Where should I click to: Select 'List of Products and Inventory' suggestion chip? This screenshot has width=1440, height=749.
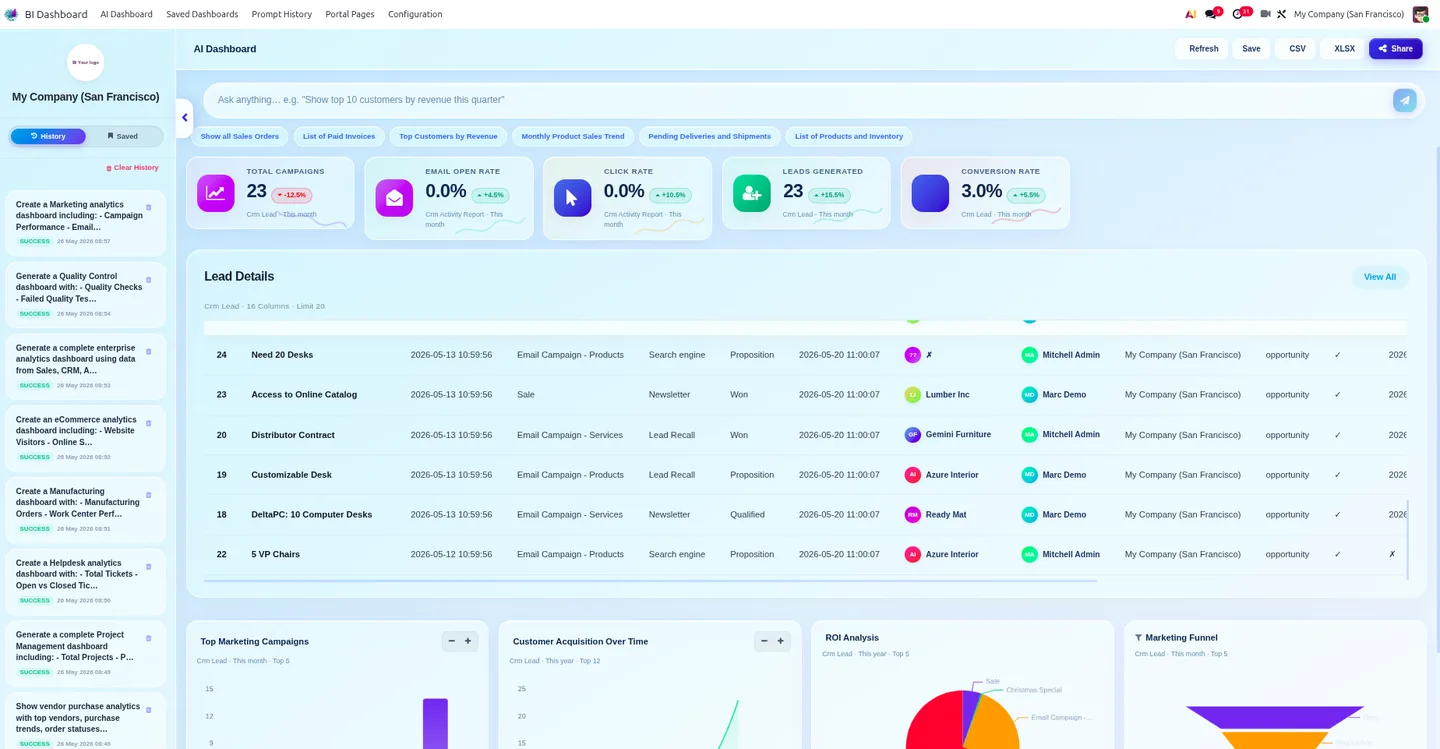(849, 136)
